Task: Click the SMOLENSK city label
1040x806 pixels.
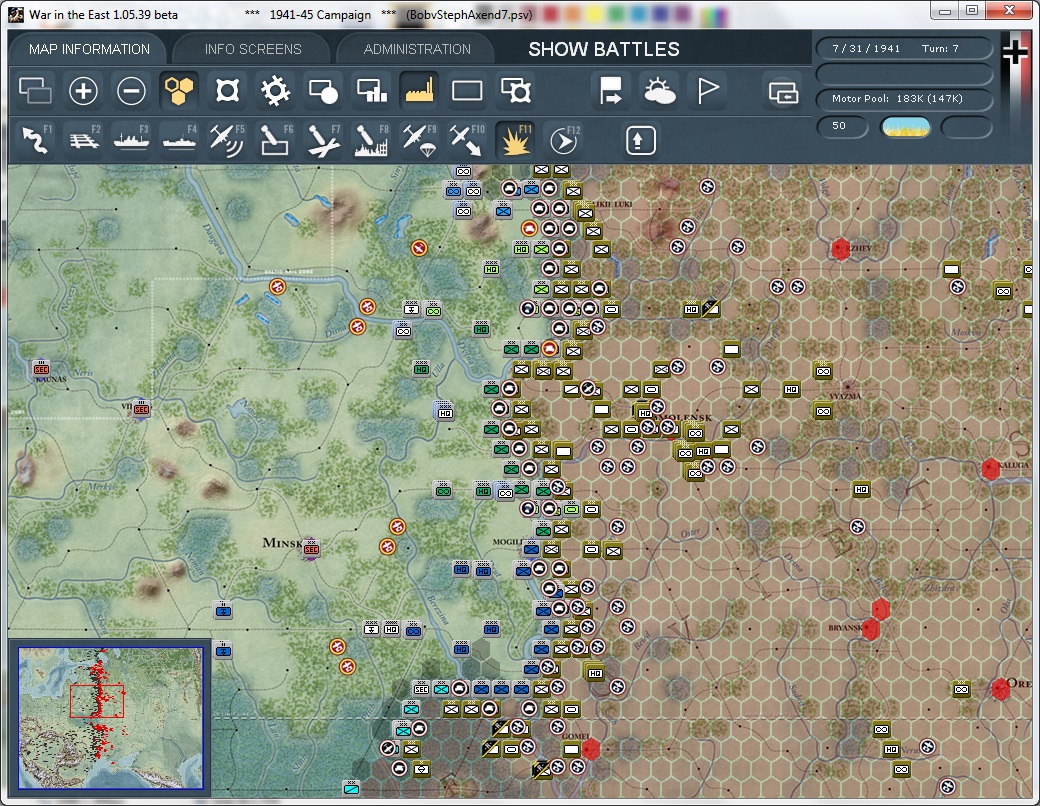Action: click(683, 418)
